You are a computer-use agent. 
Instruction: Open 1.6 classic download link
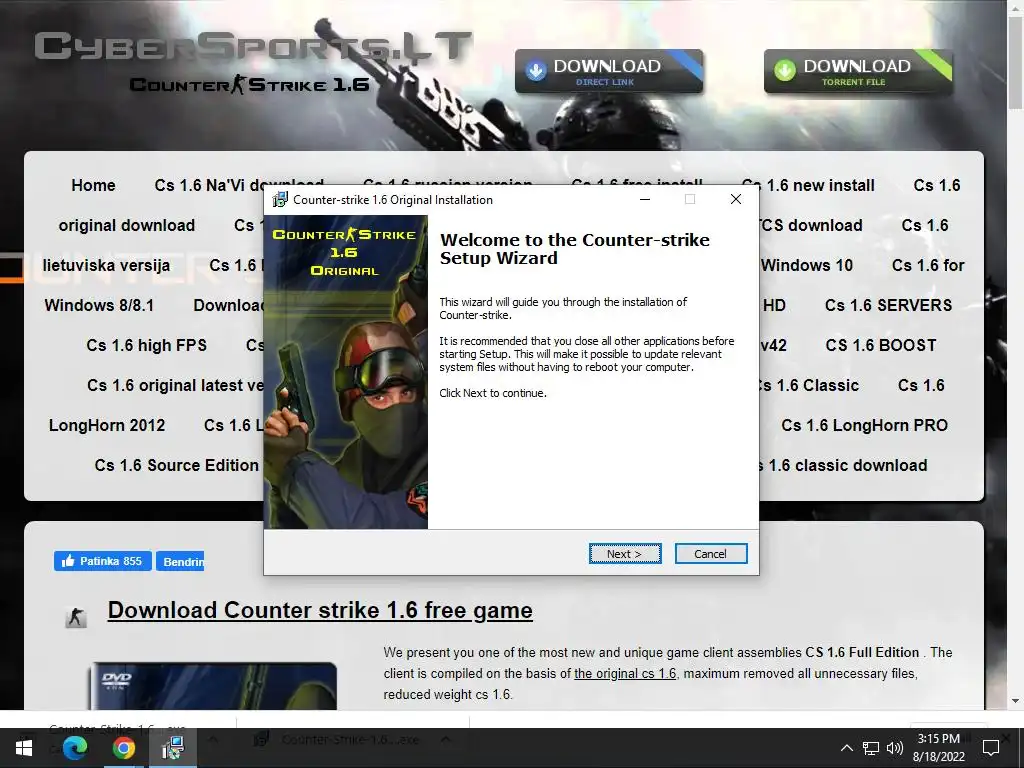[843, 466]
